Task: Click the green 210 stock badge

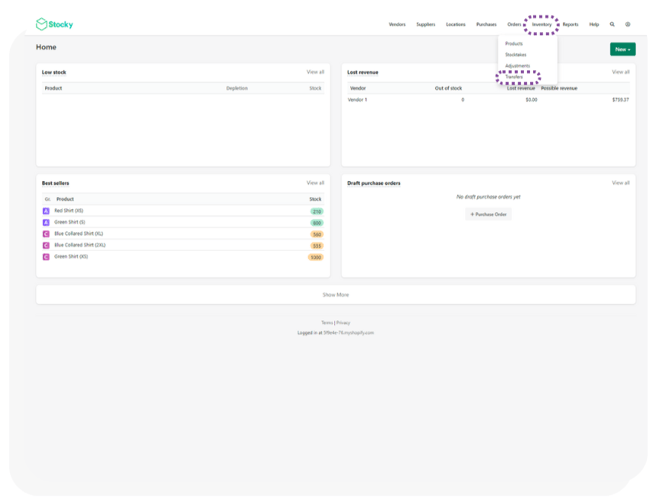Action: [x=316, y=211]
